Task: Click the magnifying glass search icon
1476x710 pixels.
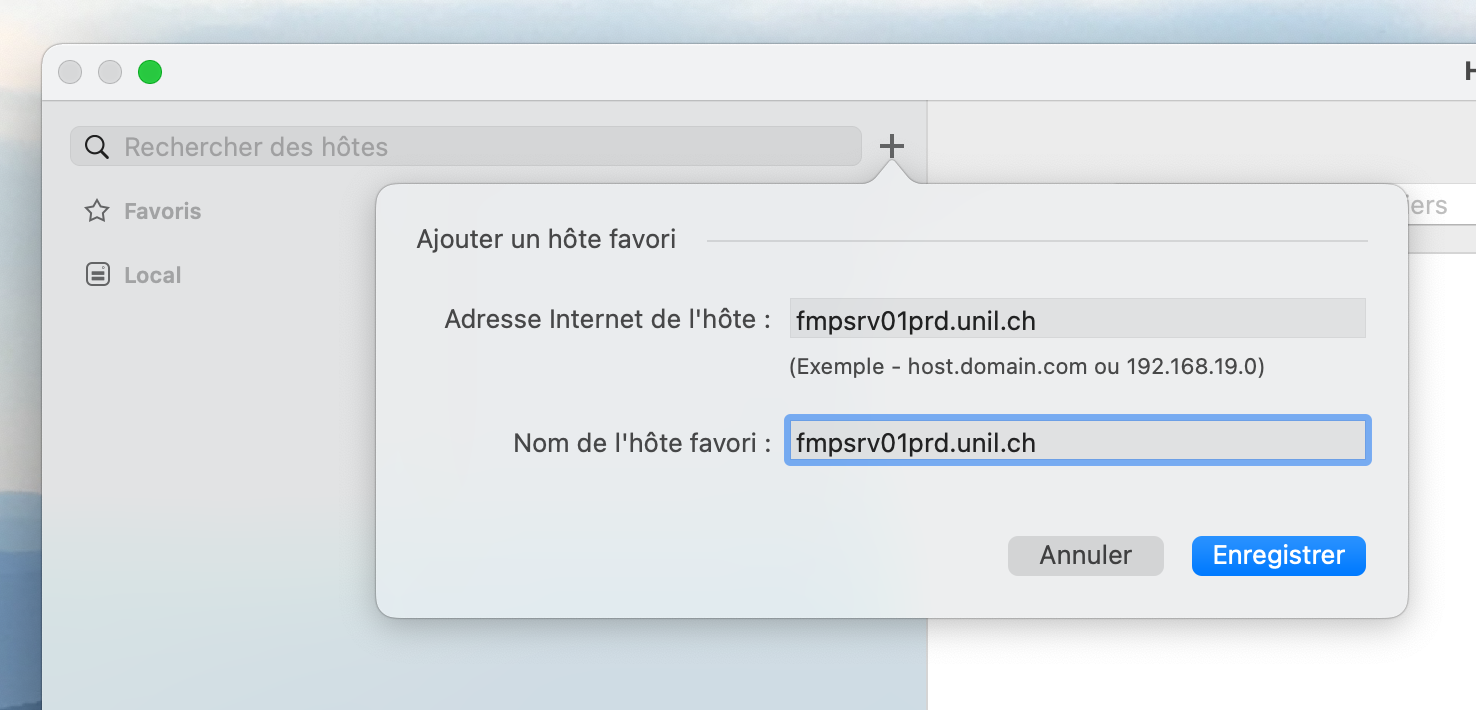Action: click(96, 147)
